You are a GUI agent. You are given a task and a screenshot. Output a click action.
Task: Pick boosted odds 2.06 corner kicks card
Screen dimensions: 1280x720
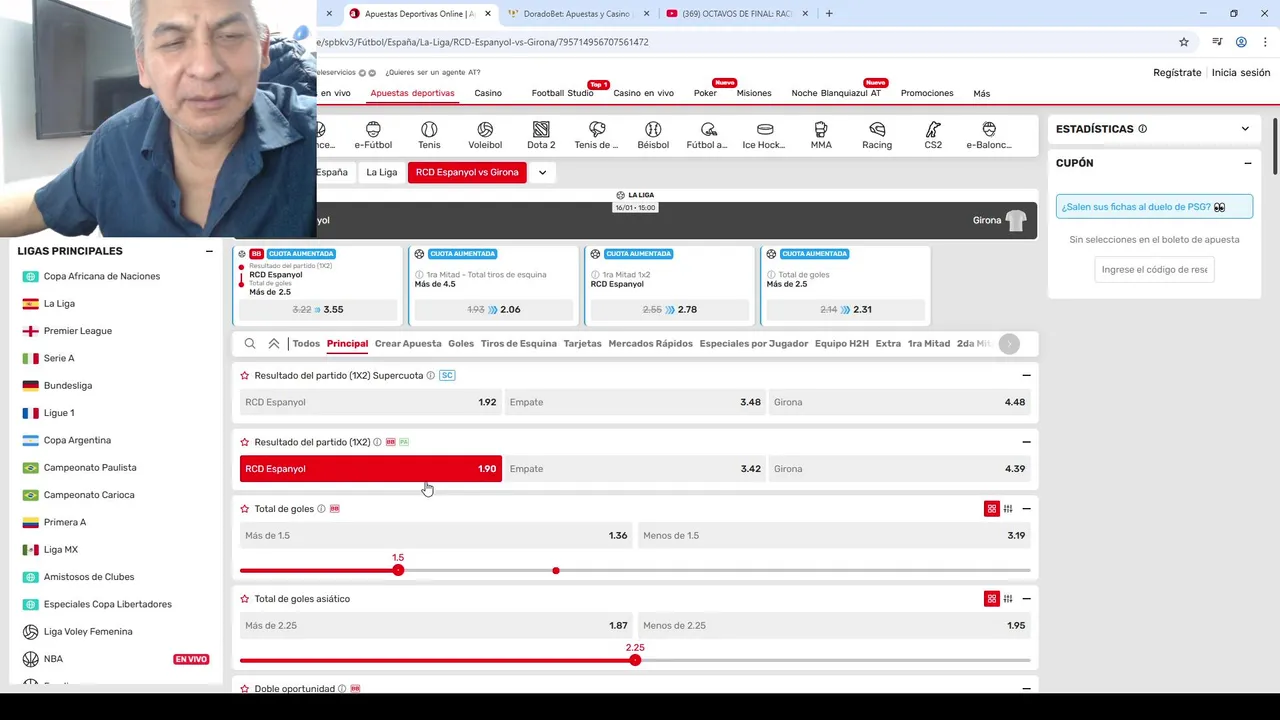[494, 310]
